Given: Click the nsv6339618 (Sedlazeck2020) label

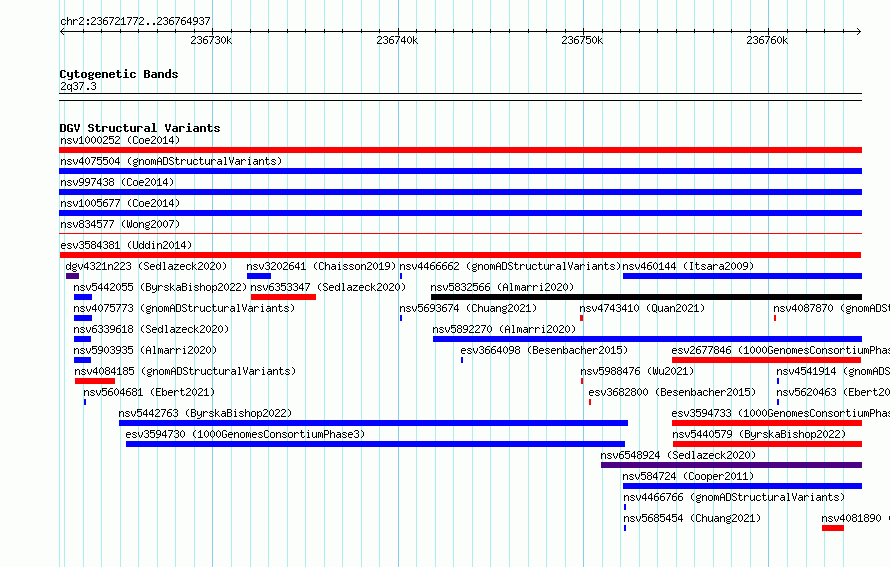Looking at the screenshot, I should pyautogui.click(x=151, y=329).
